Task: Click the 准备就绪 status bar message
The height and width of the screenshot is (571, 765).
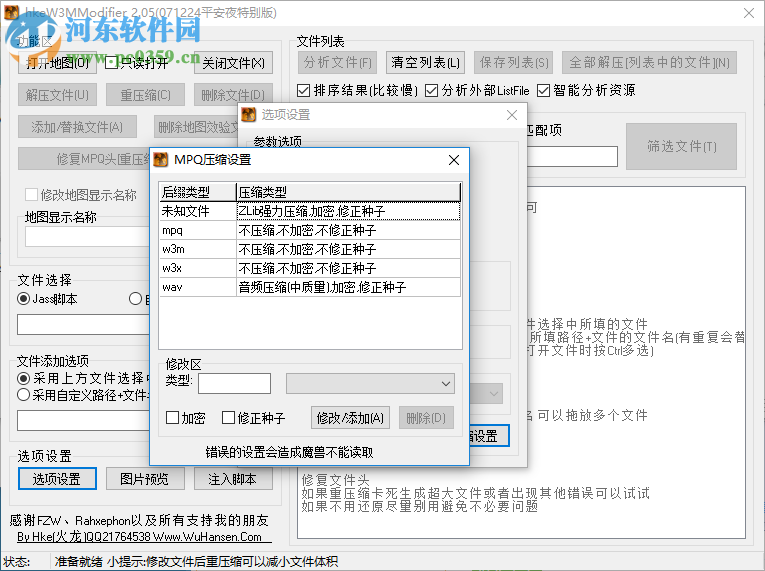Action: tap(196, 561)
